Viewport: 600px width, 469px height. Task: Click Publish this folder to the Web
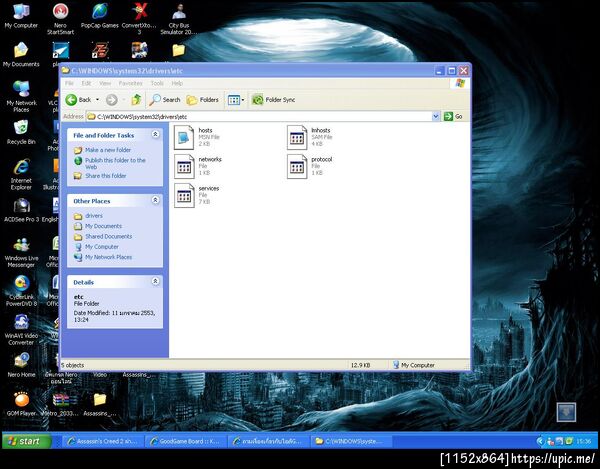[115, 163]
